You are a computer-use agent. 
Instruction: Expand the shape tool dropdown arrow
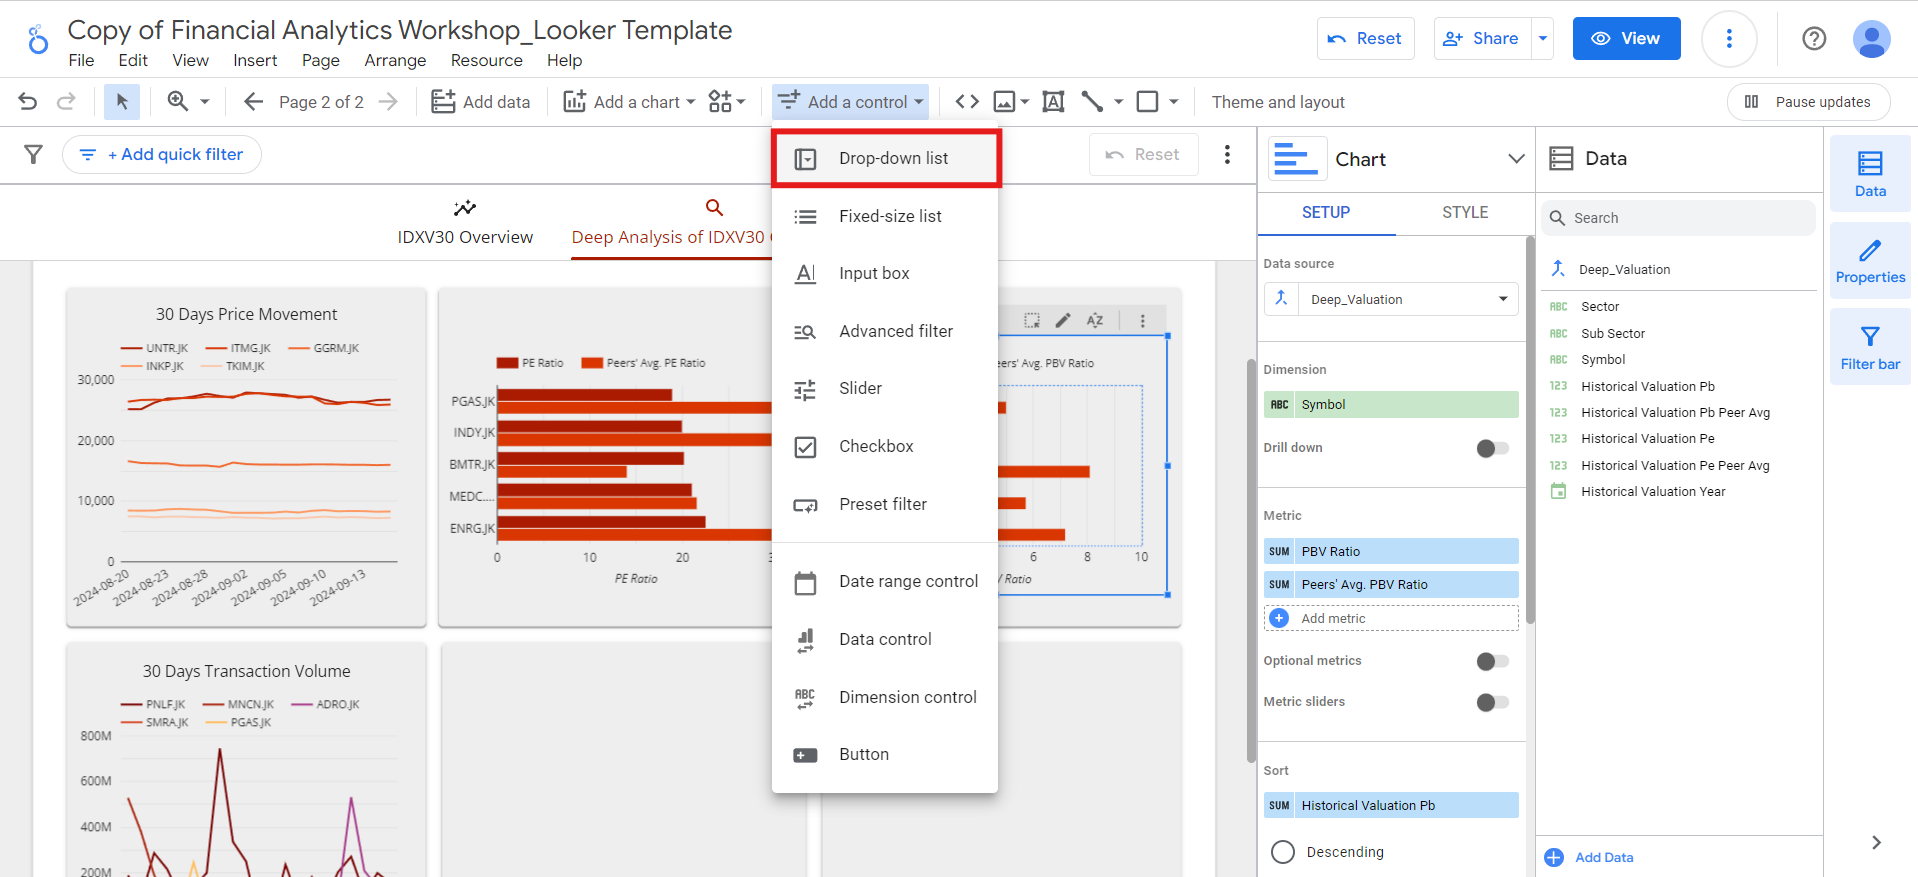1174,102
